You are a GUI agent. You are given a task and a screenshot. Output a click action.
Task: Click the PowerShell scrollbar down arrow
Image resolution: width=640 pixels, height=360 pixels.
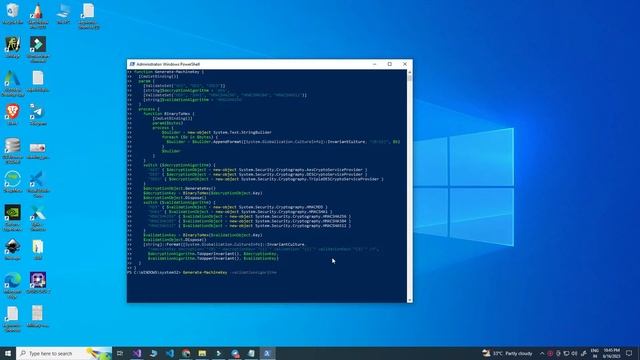click(x=409, y=300)
